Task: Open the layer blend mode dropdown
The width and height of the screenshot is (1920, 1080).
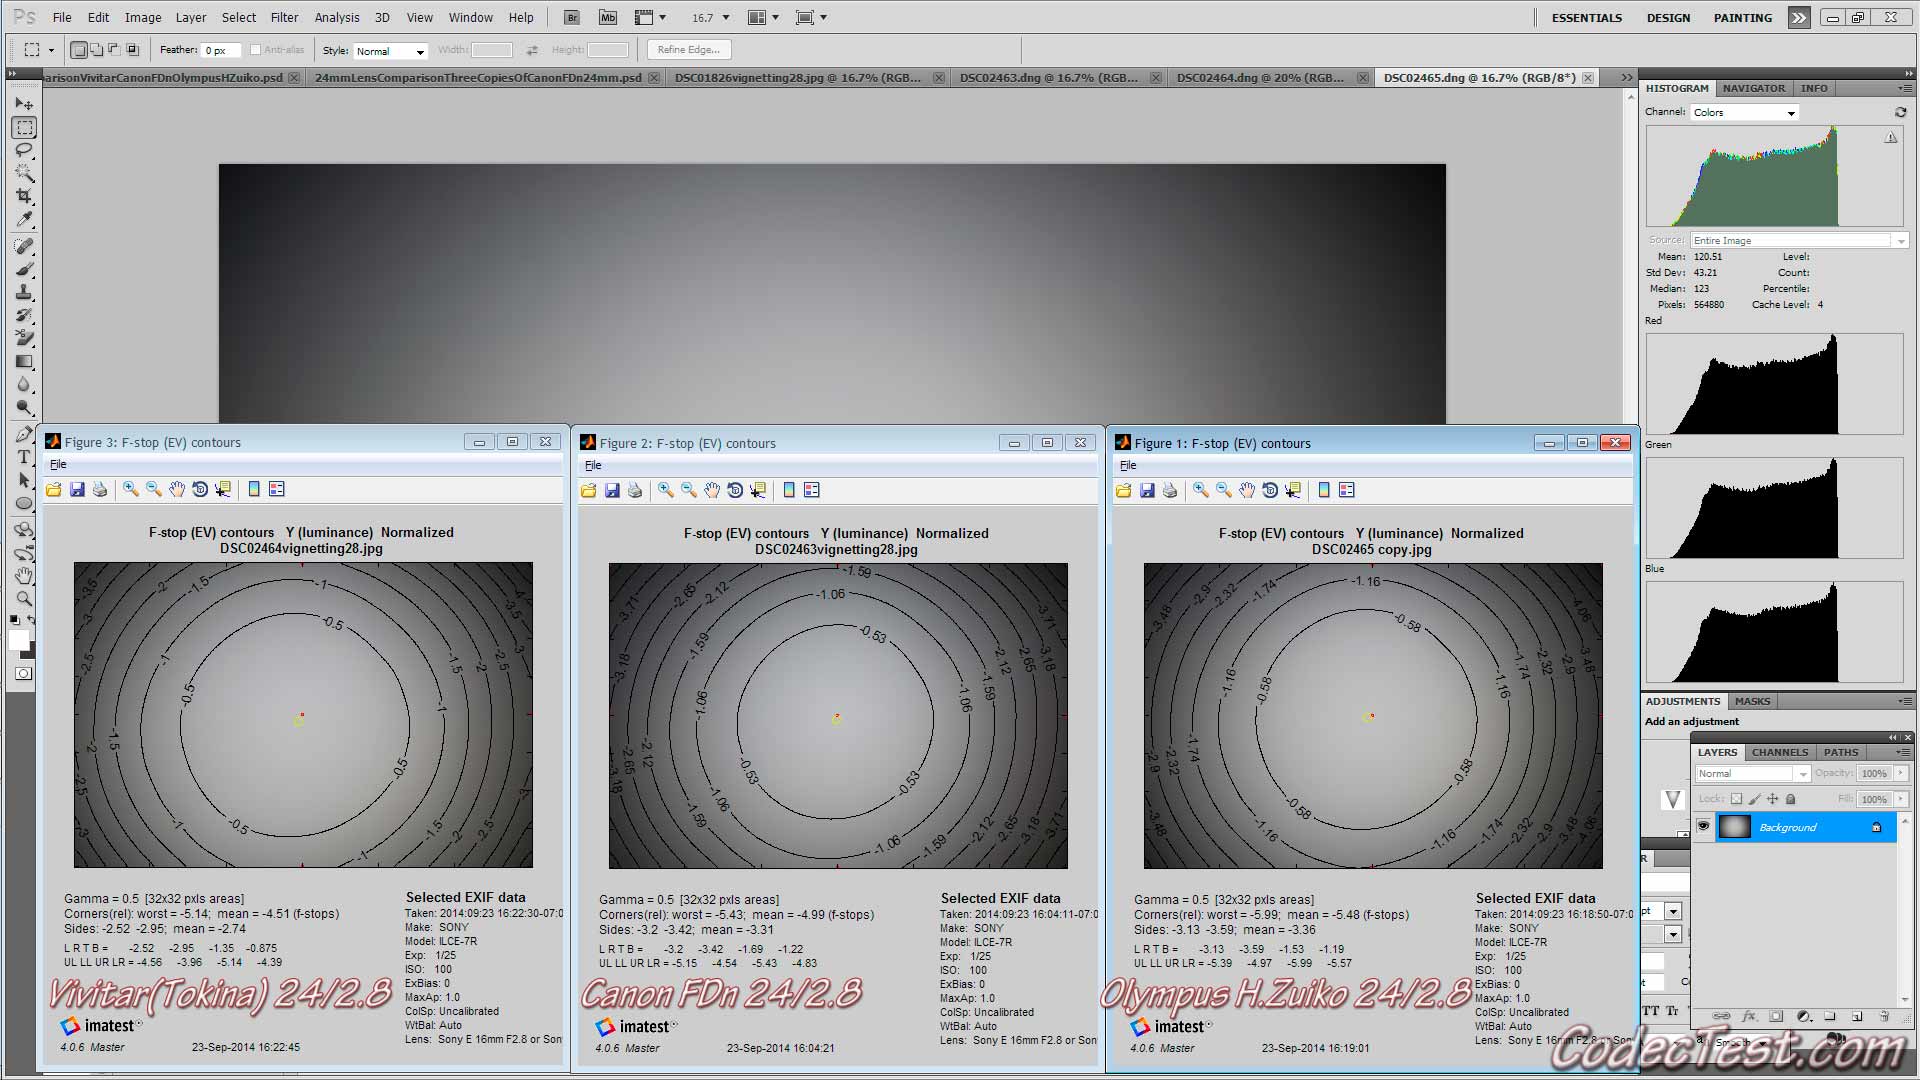Action: [1753, 773]
